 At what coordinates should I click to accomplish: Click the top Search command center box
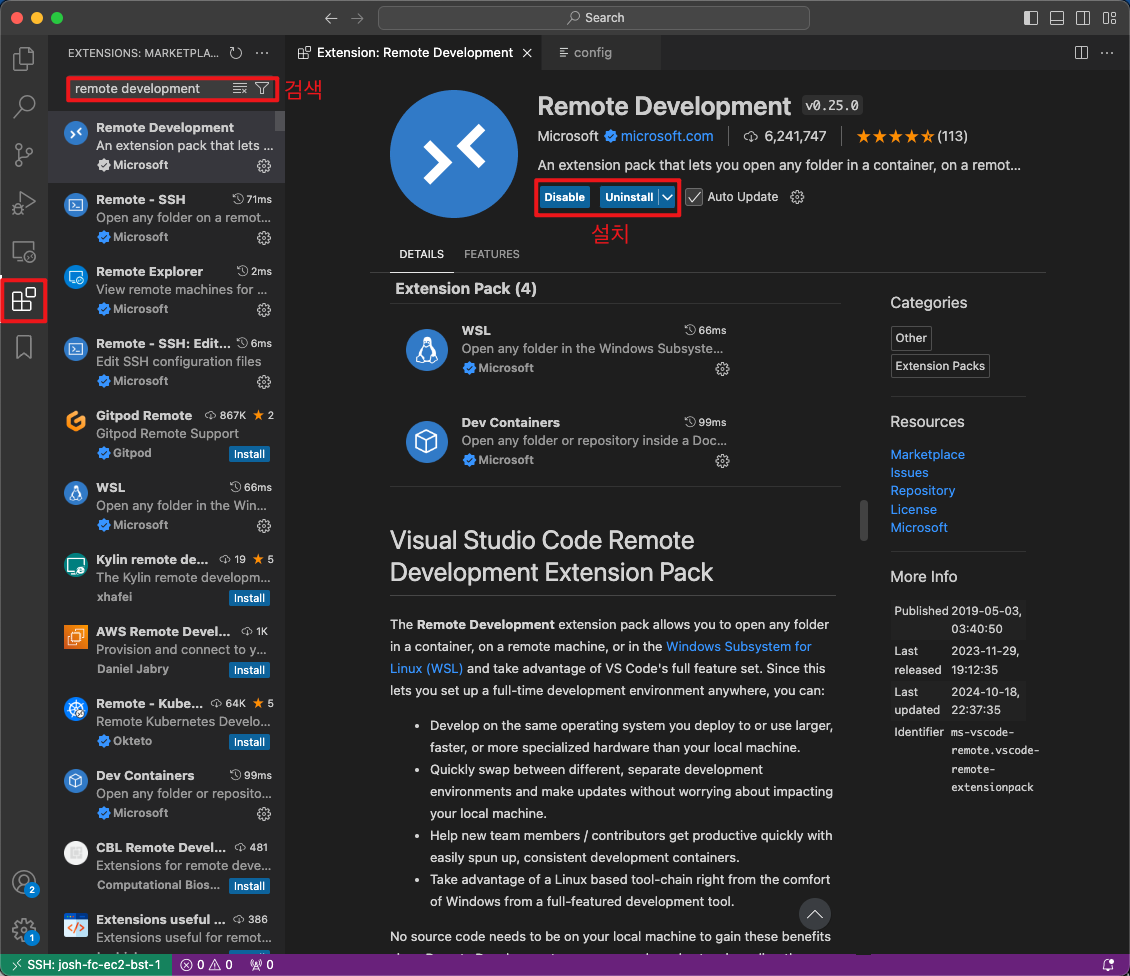click(x=594, y=18)
